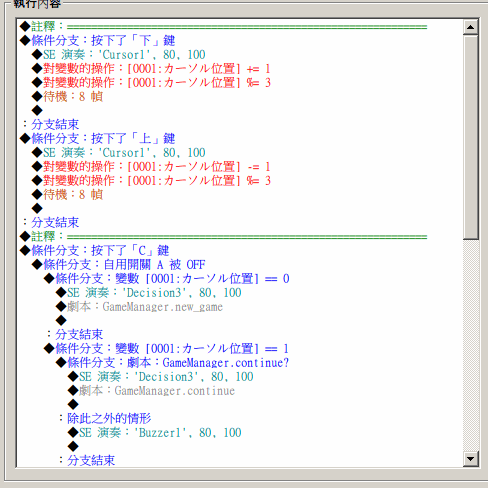Image resolution: width=488 pixels, height=488 pixels.
Task: Click the scroll up arrow button
Action: [470, 27]
